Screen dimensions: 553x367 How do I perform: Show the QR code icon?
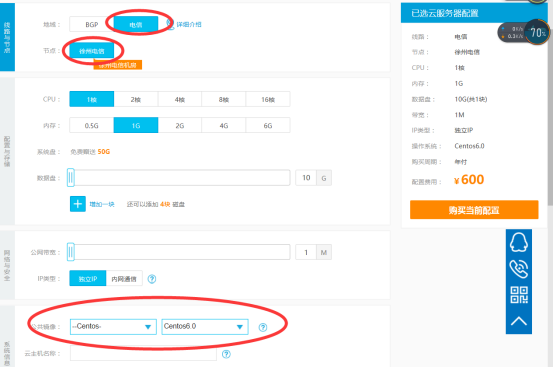(x=519, y=295)
